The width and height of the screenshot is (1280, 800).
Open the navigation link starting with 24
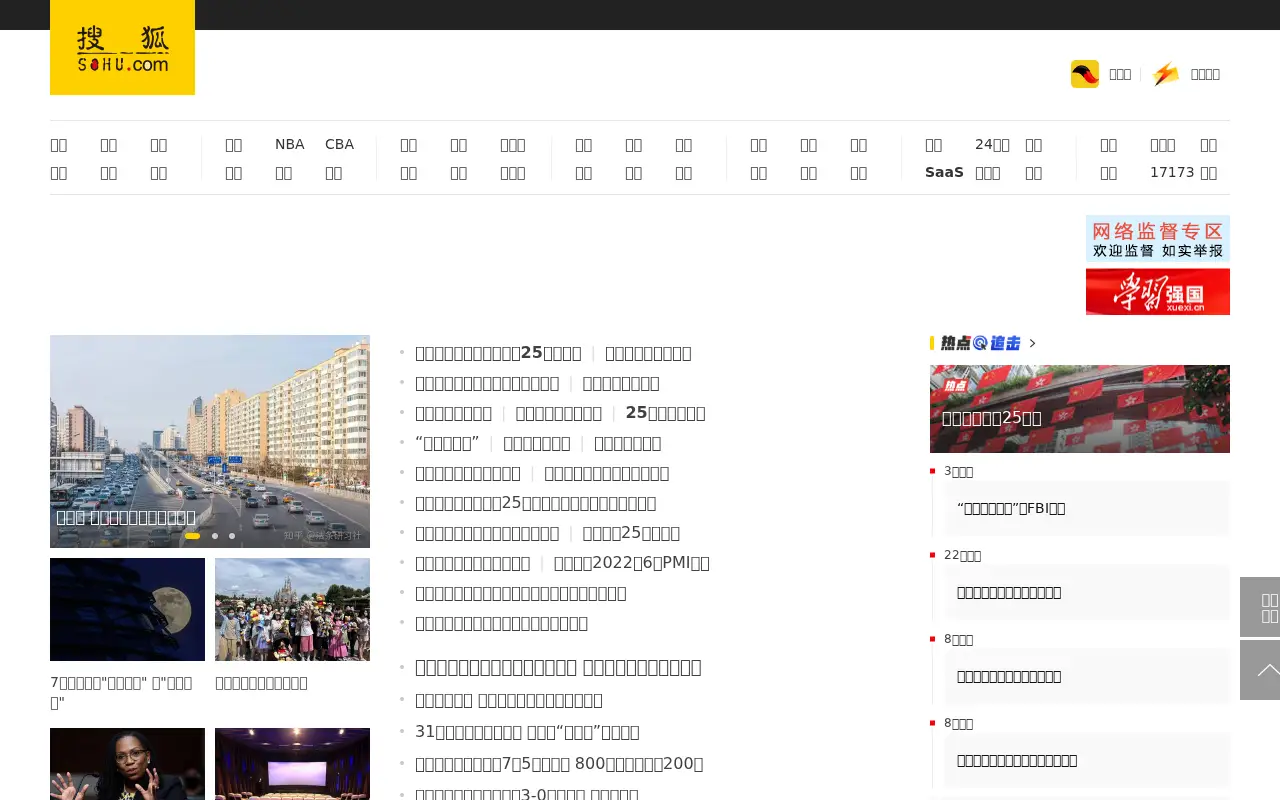click(992, 144)
